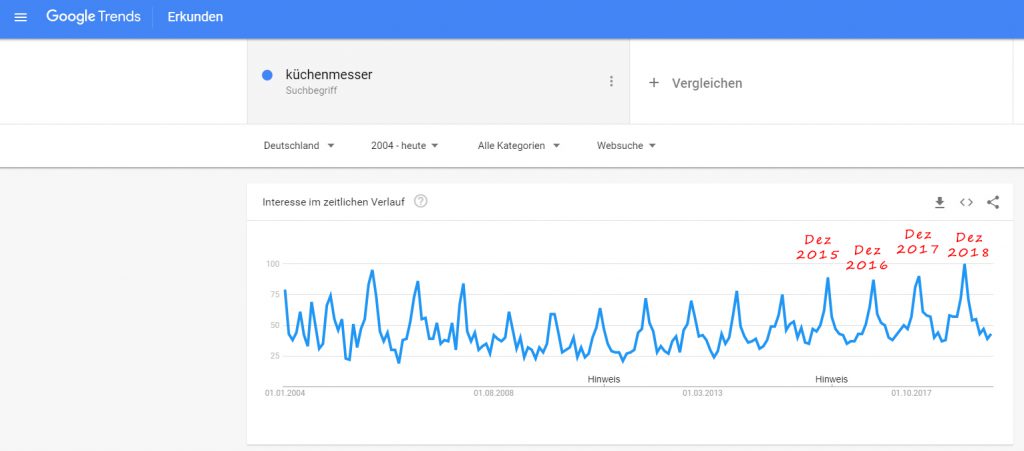Select the chart peak under Dez 2018
Screen dimensions: 1024x451
pyautogui.click(x=964, y=264)
